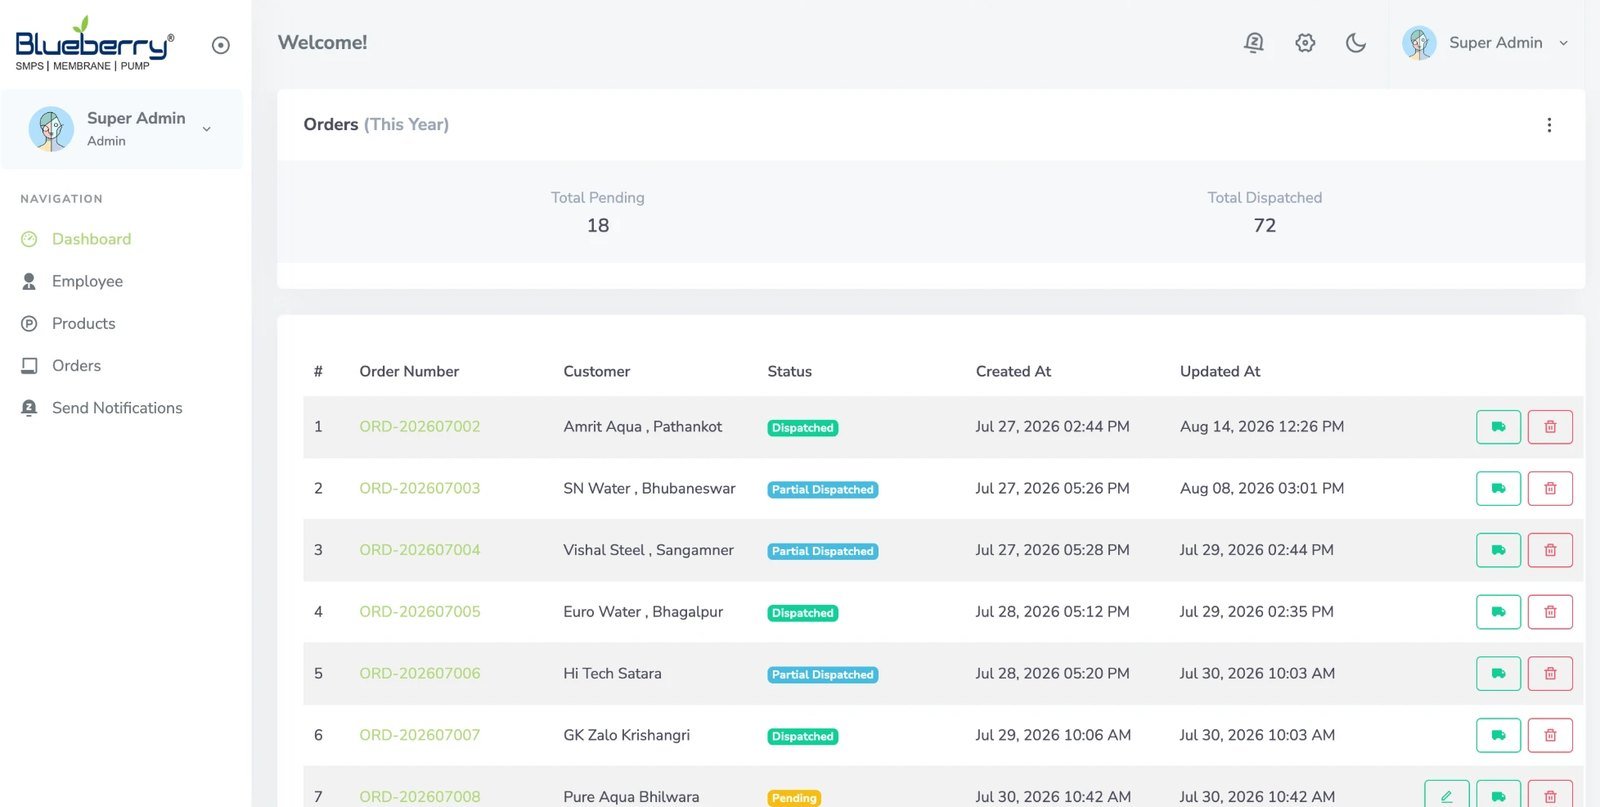Delete the SN Water Bhubaneswar order
Image resolution: width=1600 pixels, height=807 pixels.
(x=1550, y=488)
